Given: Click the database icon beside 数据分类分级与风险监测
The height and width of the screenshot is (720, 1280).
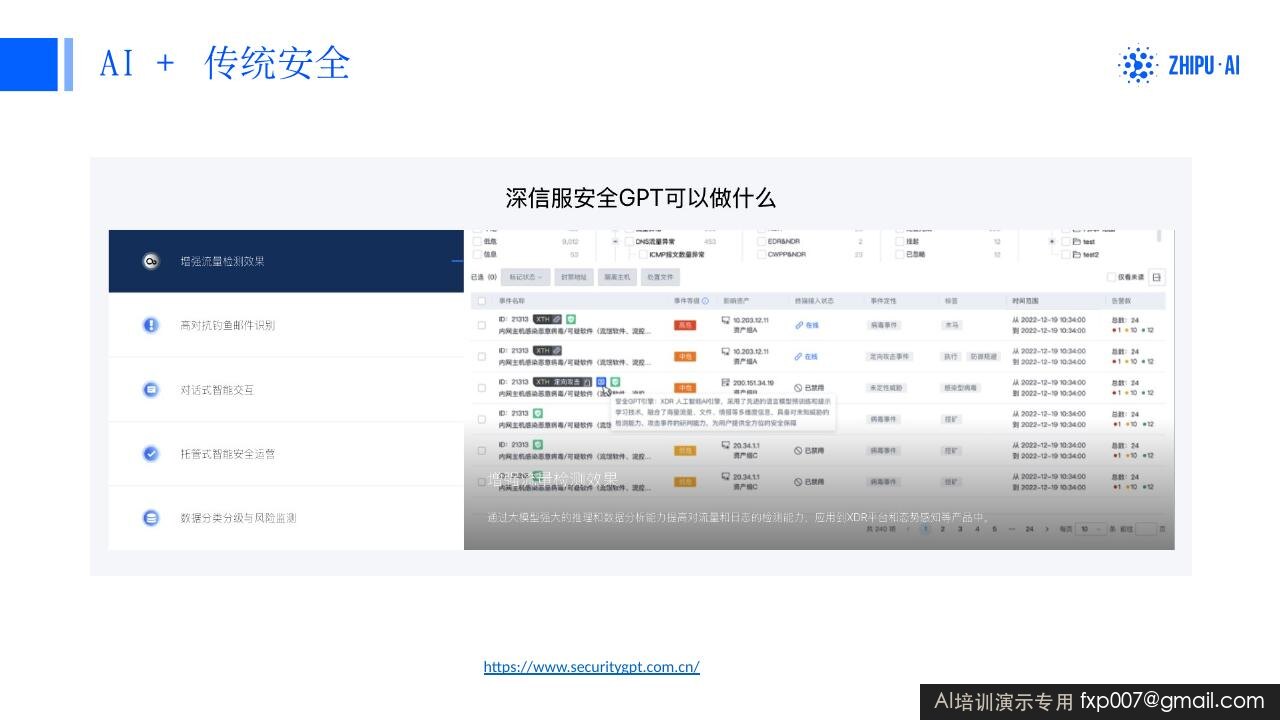Looking at the screenshot, I should [x=151, y=518].
